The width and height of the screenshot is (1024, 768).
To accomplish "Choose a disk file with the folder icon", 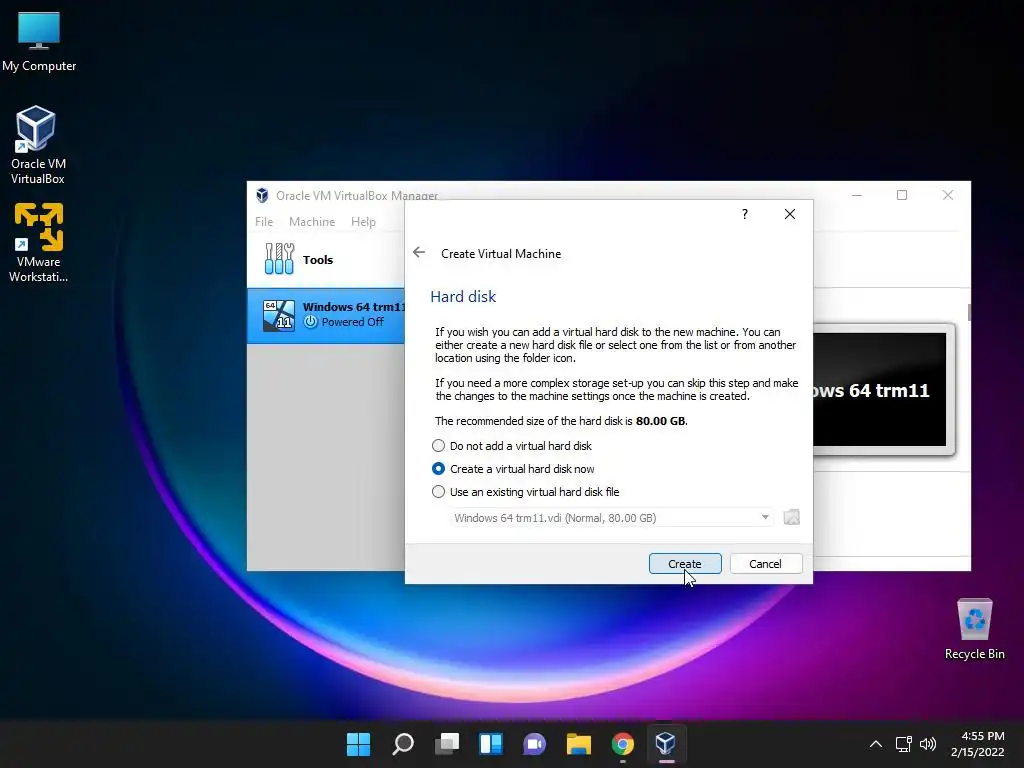I will coord(792,517).
